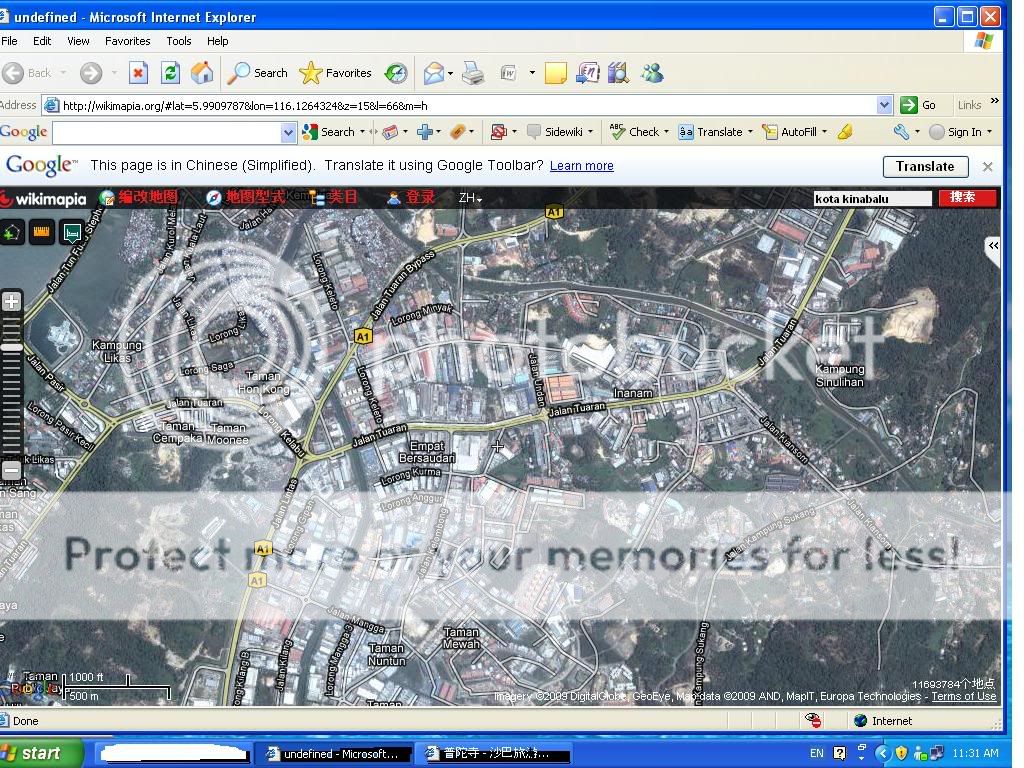Zoom in with the map plus button

click(x=12, y=301)
